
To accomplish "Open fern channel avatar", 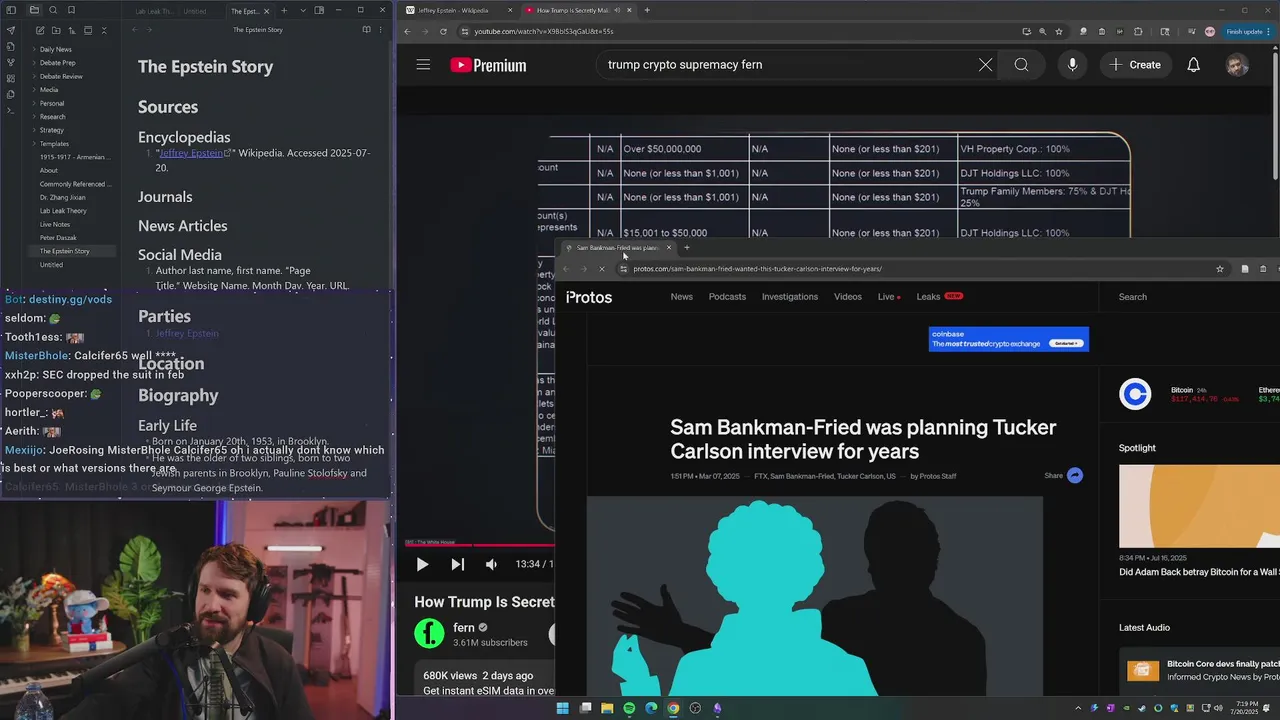I will tap(429, 634).
